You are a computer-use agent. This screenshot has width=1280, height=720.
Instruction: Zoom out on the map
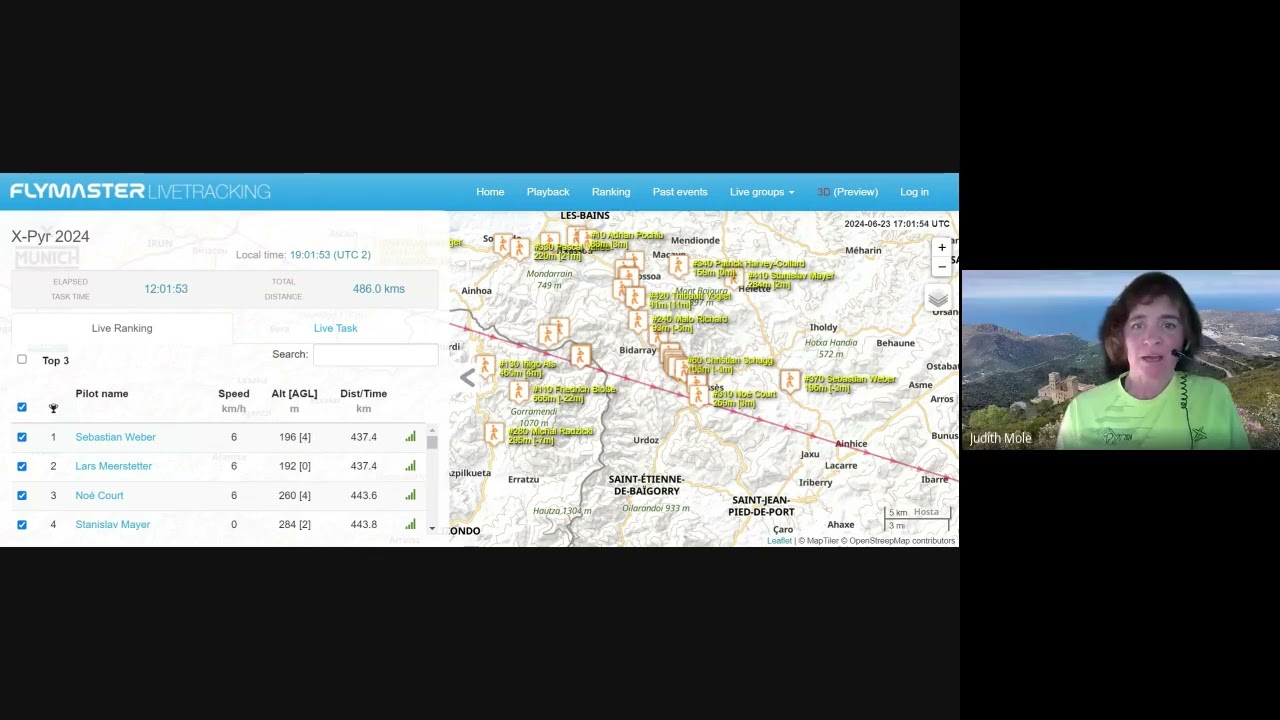pyautogui.click(x=941, y=266)
